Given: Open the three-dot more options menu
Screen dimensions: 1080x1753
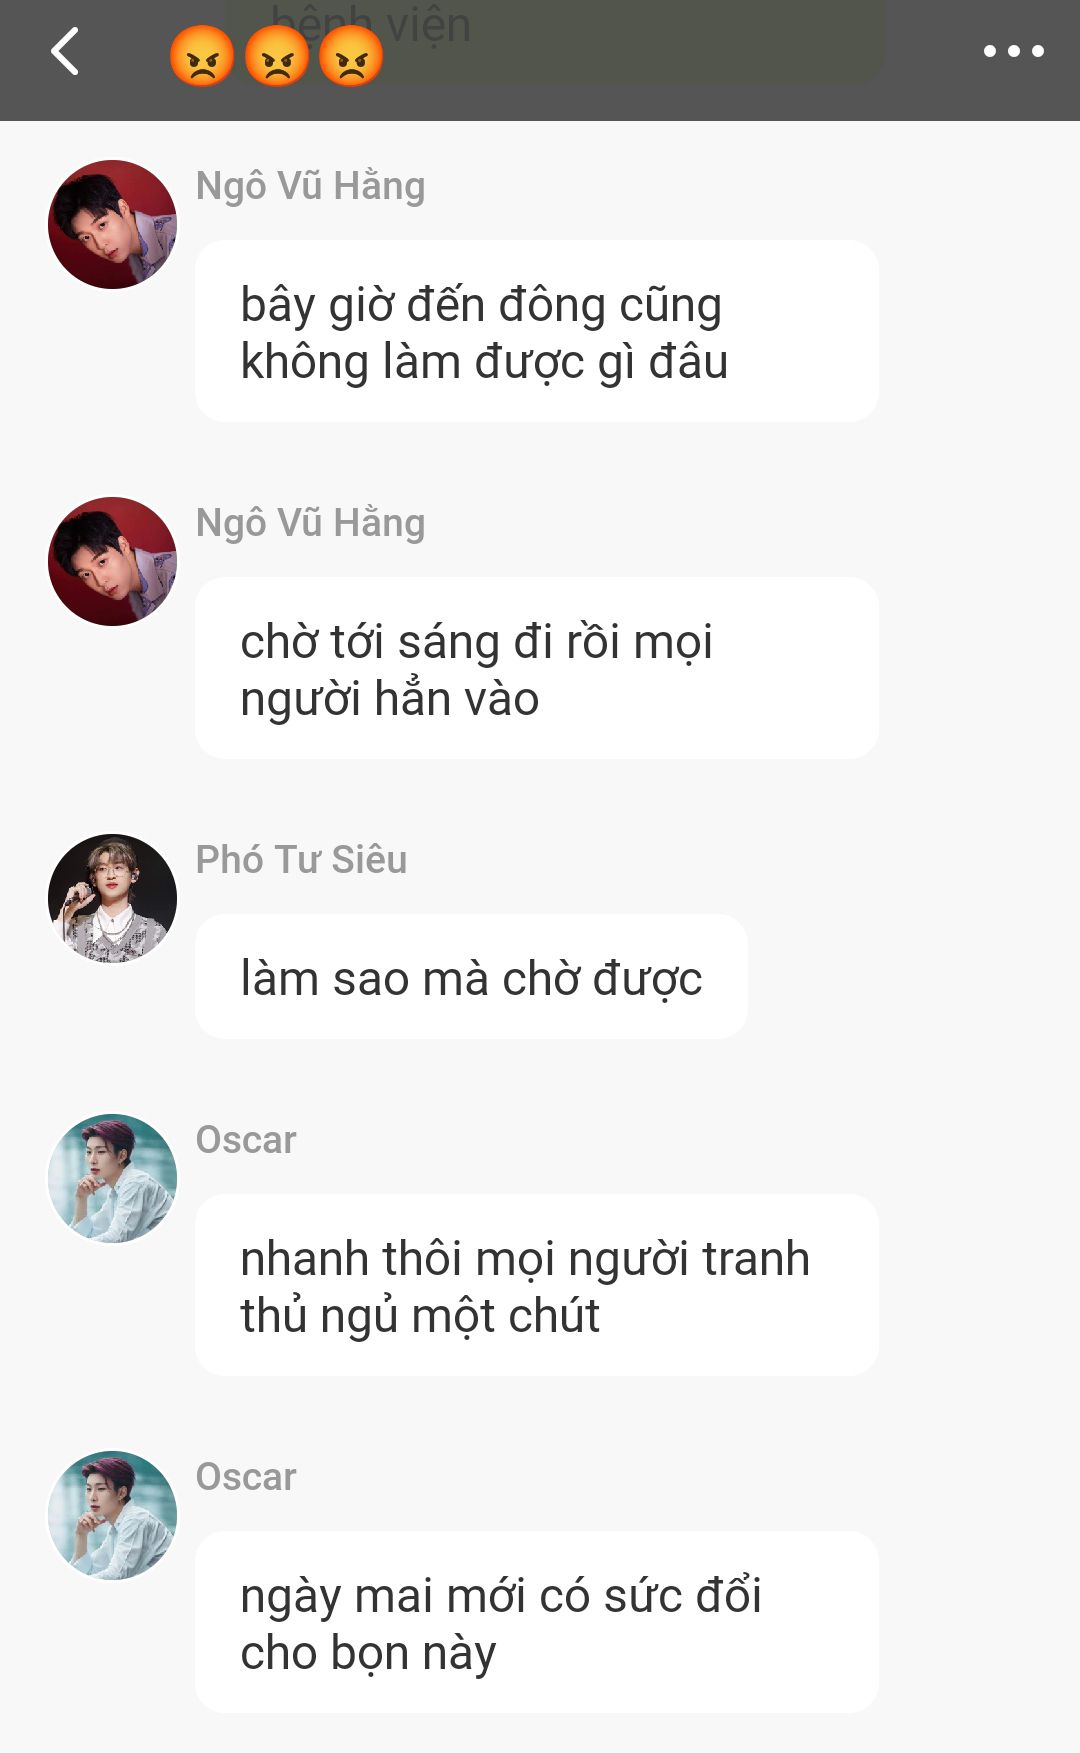Looking at the screenshot, I should pos(1013,51).
